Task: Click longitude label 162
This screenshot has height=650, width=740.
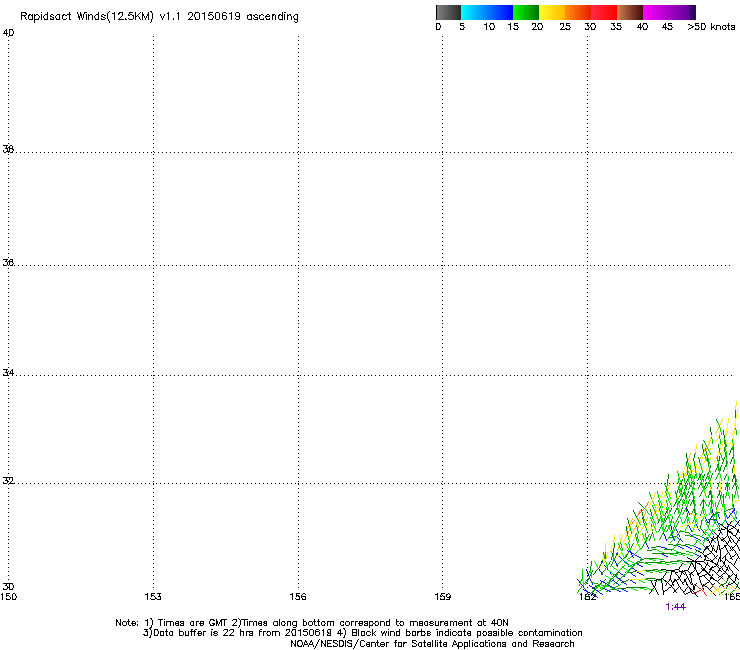Action: click(588, 597)
